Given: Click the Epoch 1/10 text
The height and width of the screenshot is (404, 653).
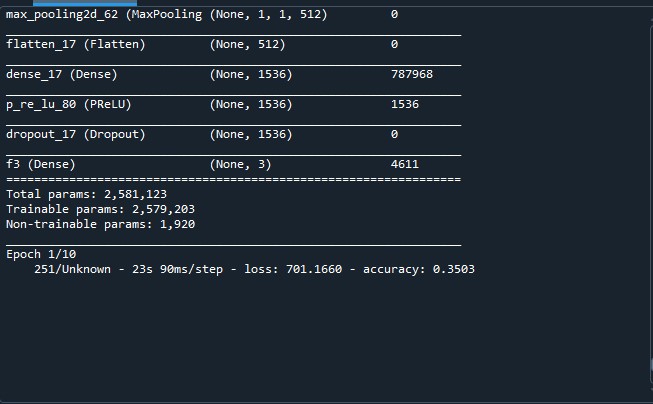Looking at the screenshot, I should pyautogui.click(x=38, y=254).
